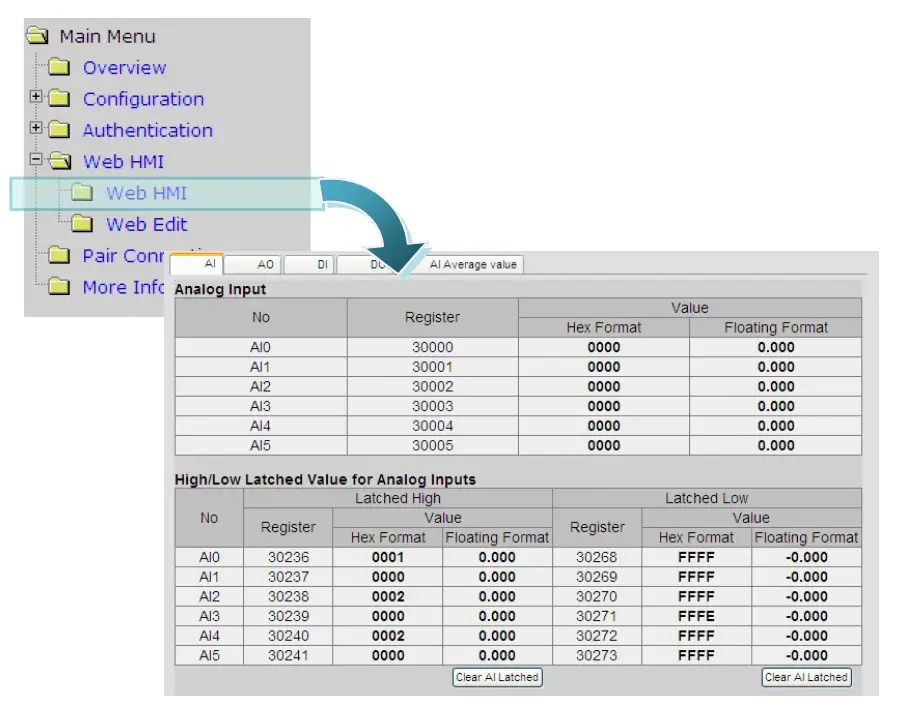This screenshot has width=916, height=711.
Task: Click the Analog Input Floating Format header
Action: 776,328
